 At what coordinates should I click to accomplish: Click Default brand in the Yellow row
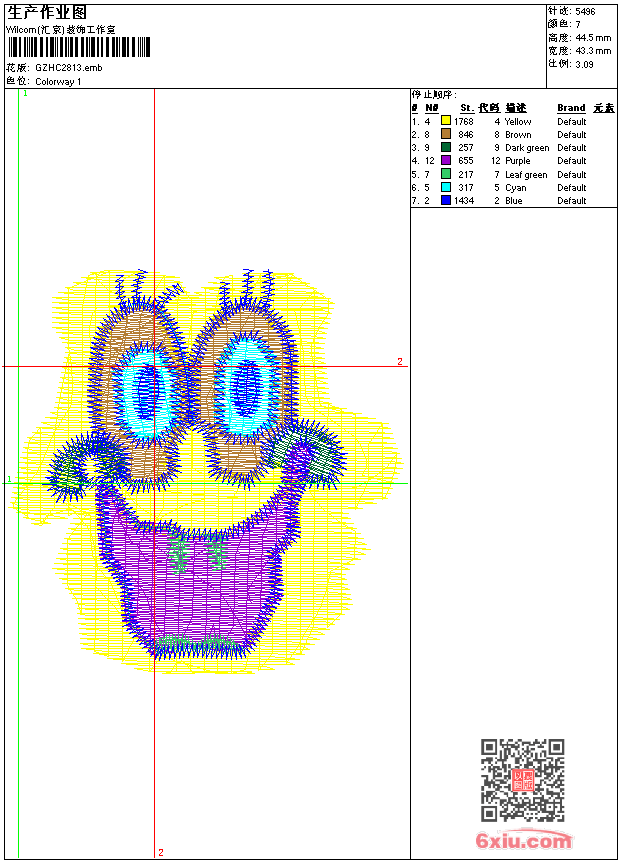pos(572,122)
